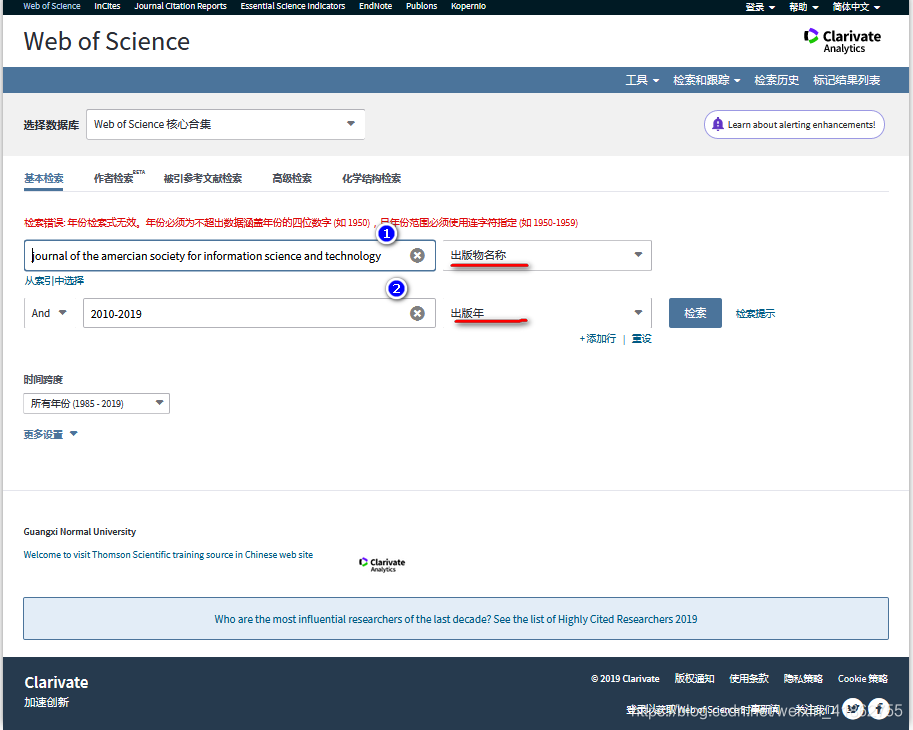This screenshot has height=730, width=913.
Task: Open the 简体中文 language dropdown
Action: pos(856,7)
